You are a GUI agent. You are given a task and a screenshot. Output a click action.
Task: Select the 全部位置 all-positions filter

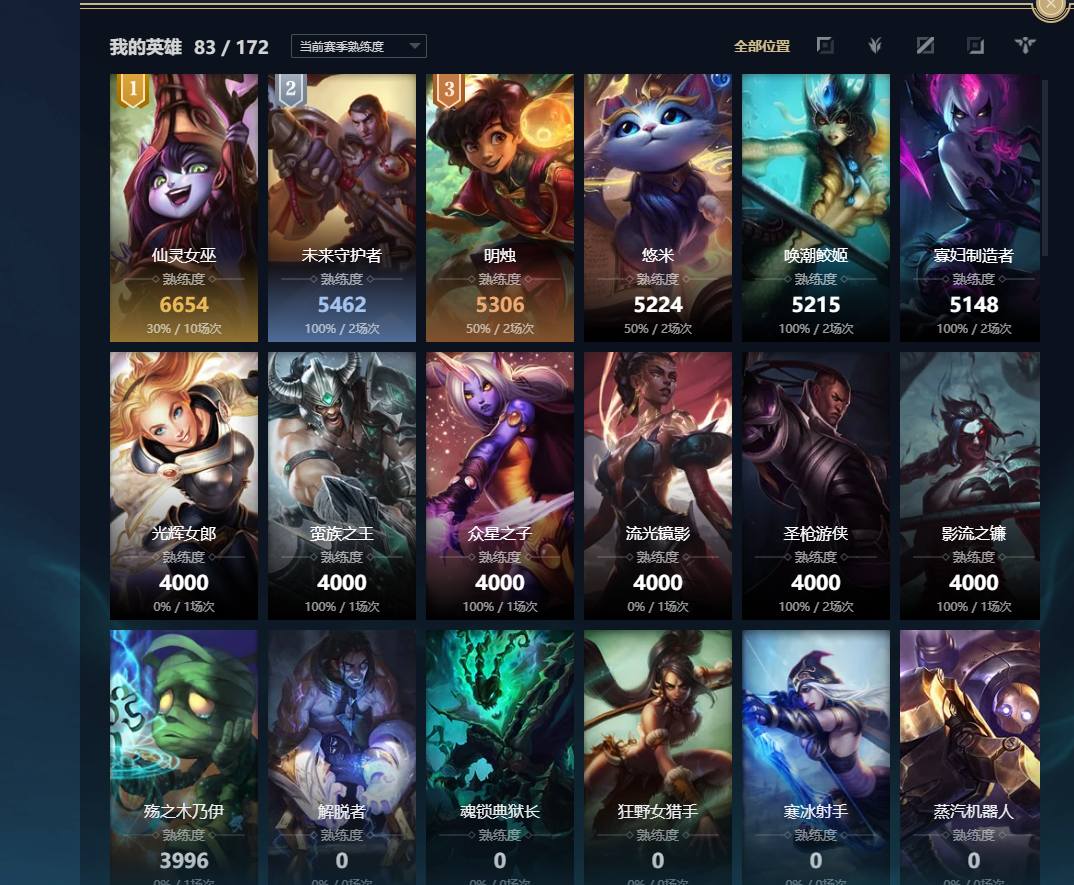point(762,47)
